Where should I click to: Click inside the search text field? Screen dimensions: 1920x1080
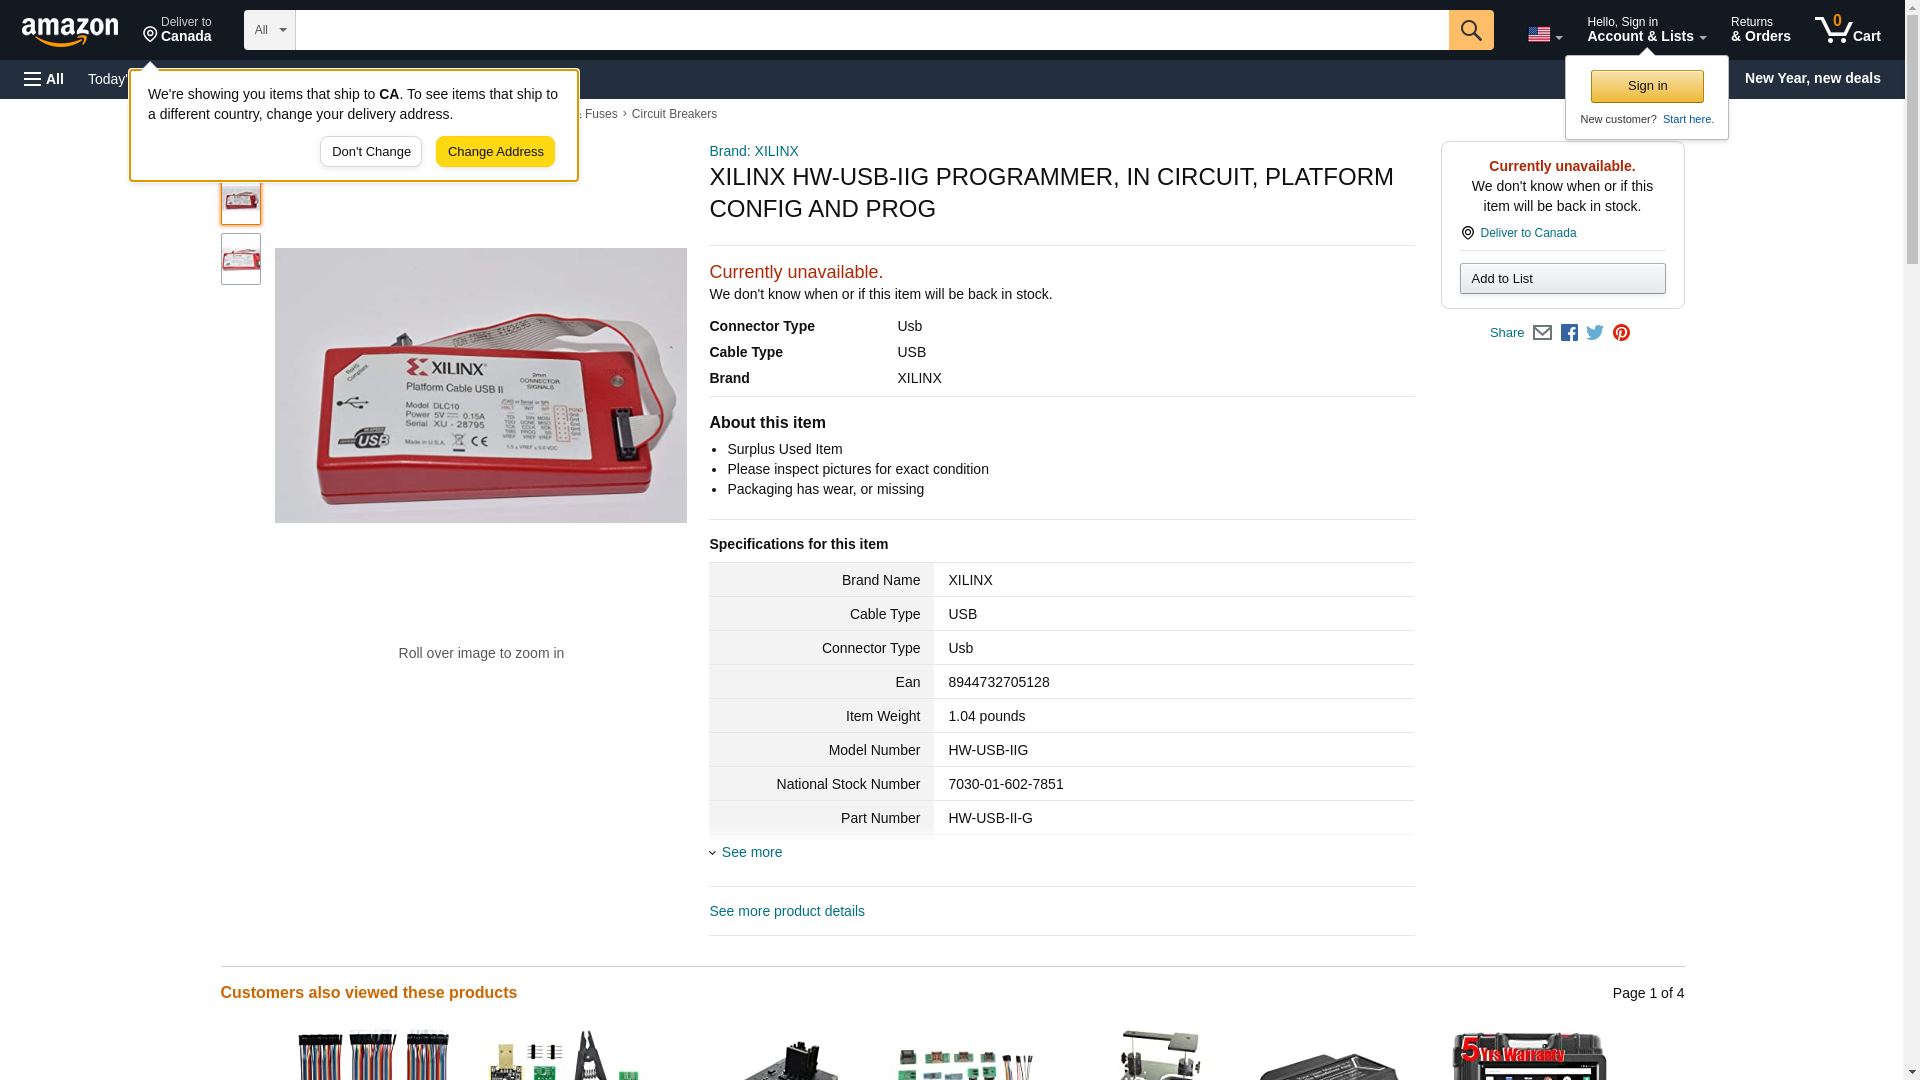tap(871, 30)
